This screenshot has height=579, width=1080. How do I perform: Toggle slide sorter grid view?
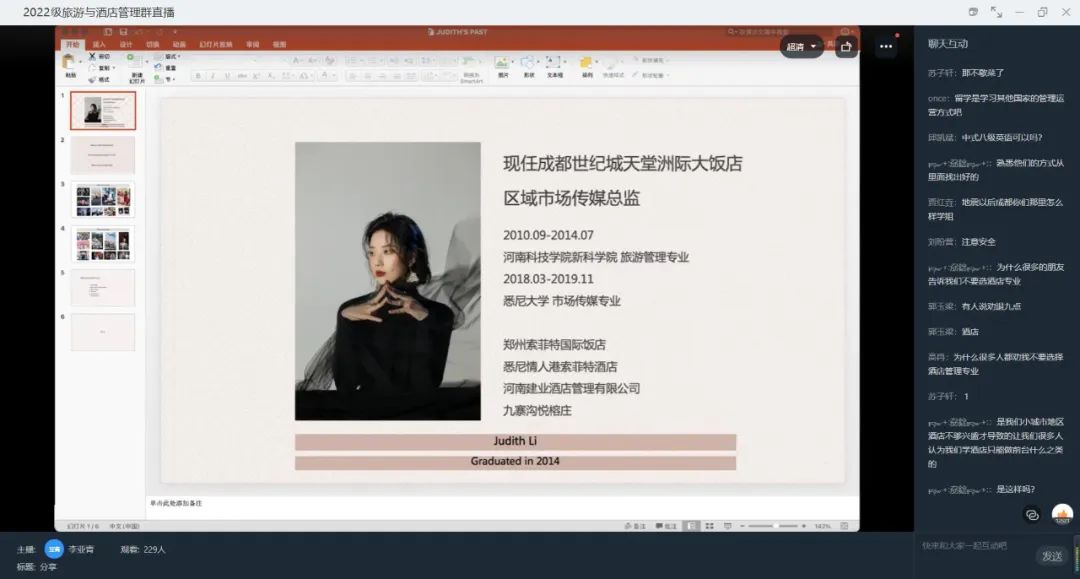pyautogui.click(x=709, y=526)
